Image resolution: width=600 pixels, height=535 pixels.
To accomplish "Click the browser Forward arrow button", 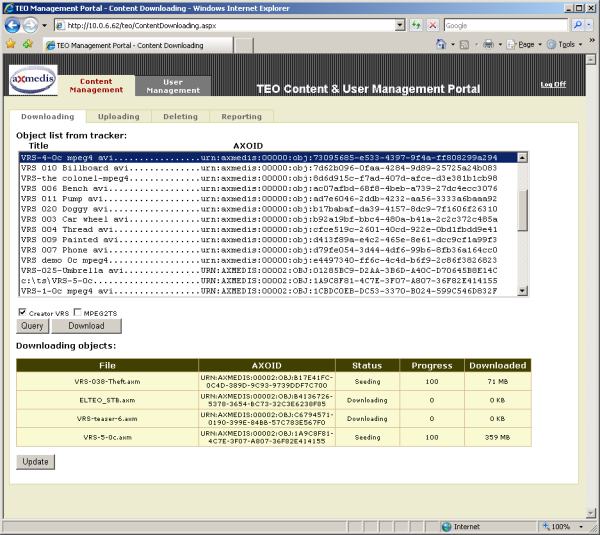I will click(x=30, y=26).
